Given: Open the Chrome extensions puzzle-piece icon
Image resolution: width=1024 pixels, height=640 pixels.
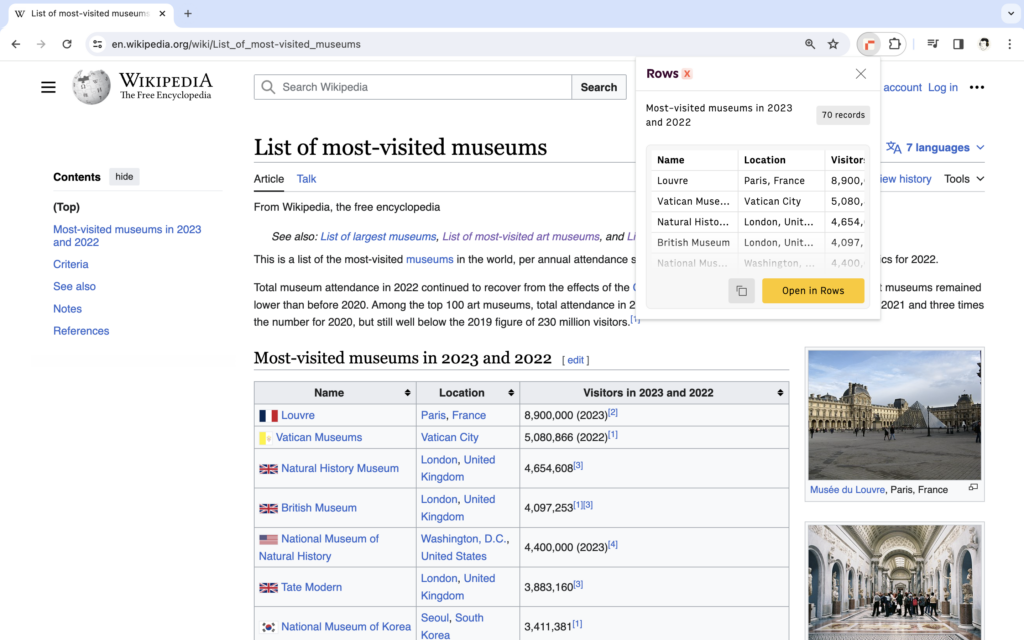Looking at the screenshot, I should 894,44.
